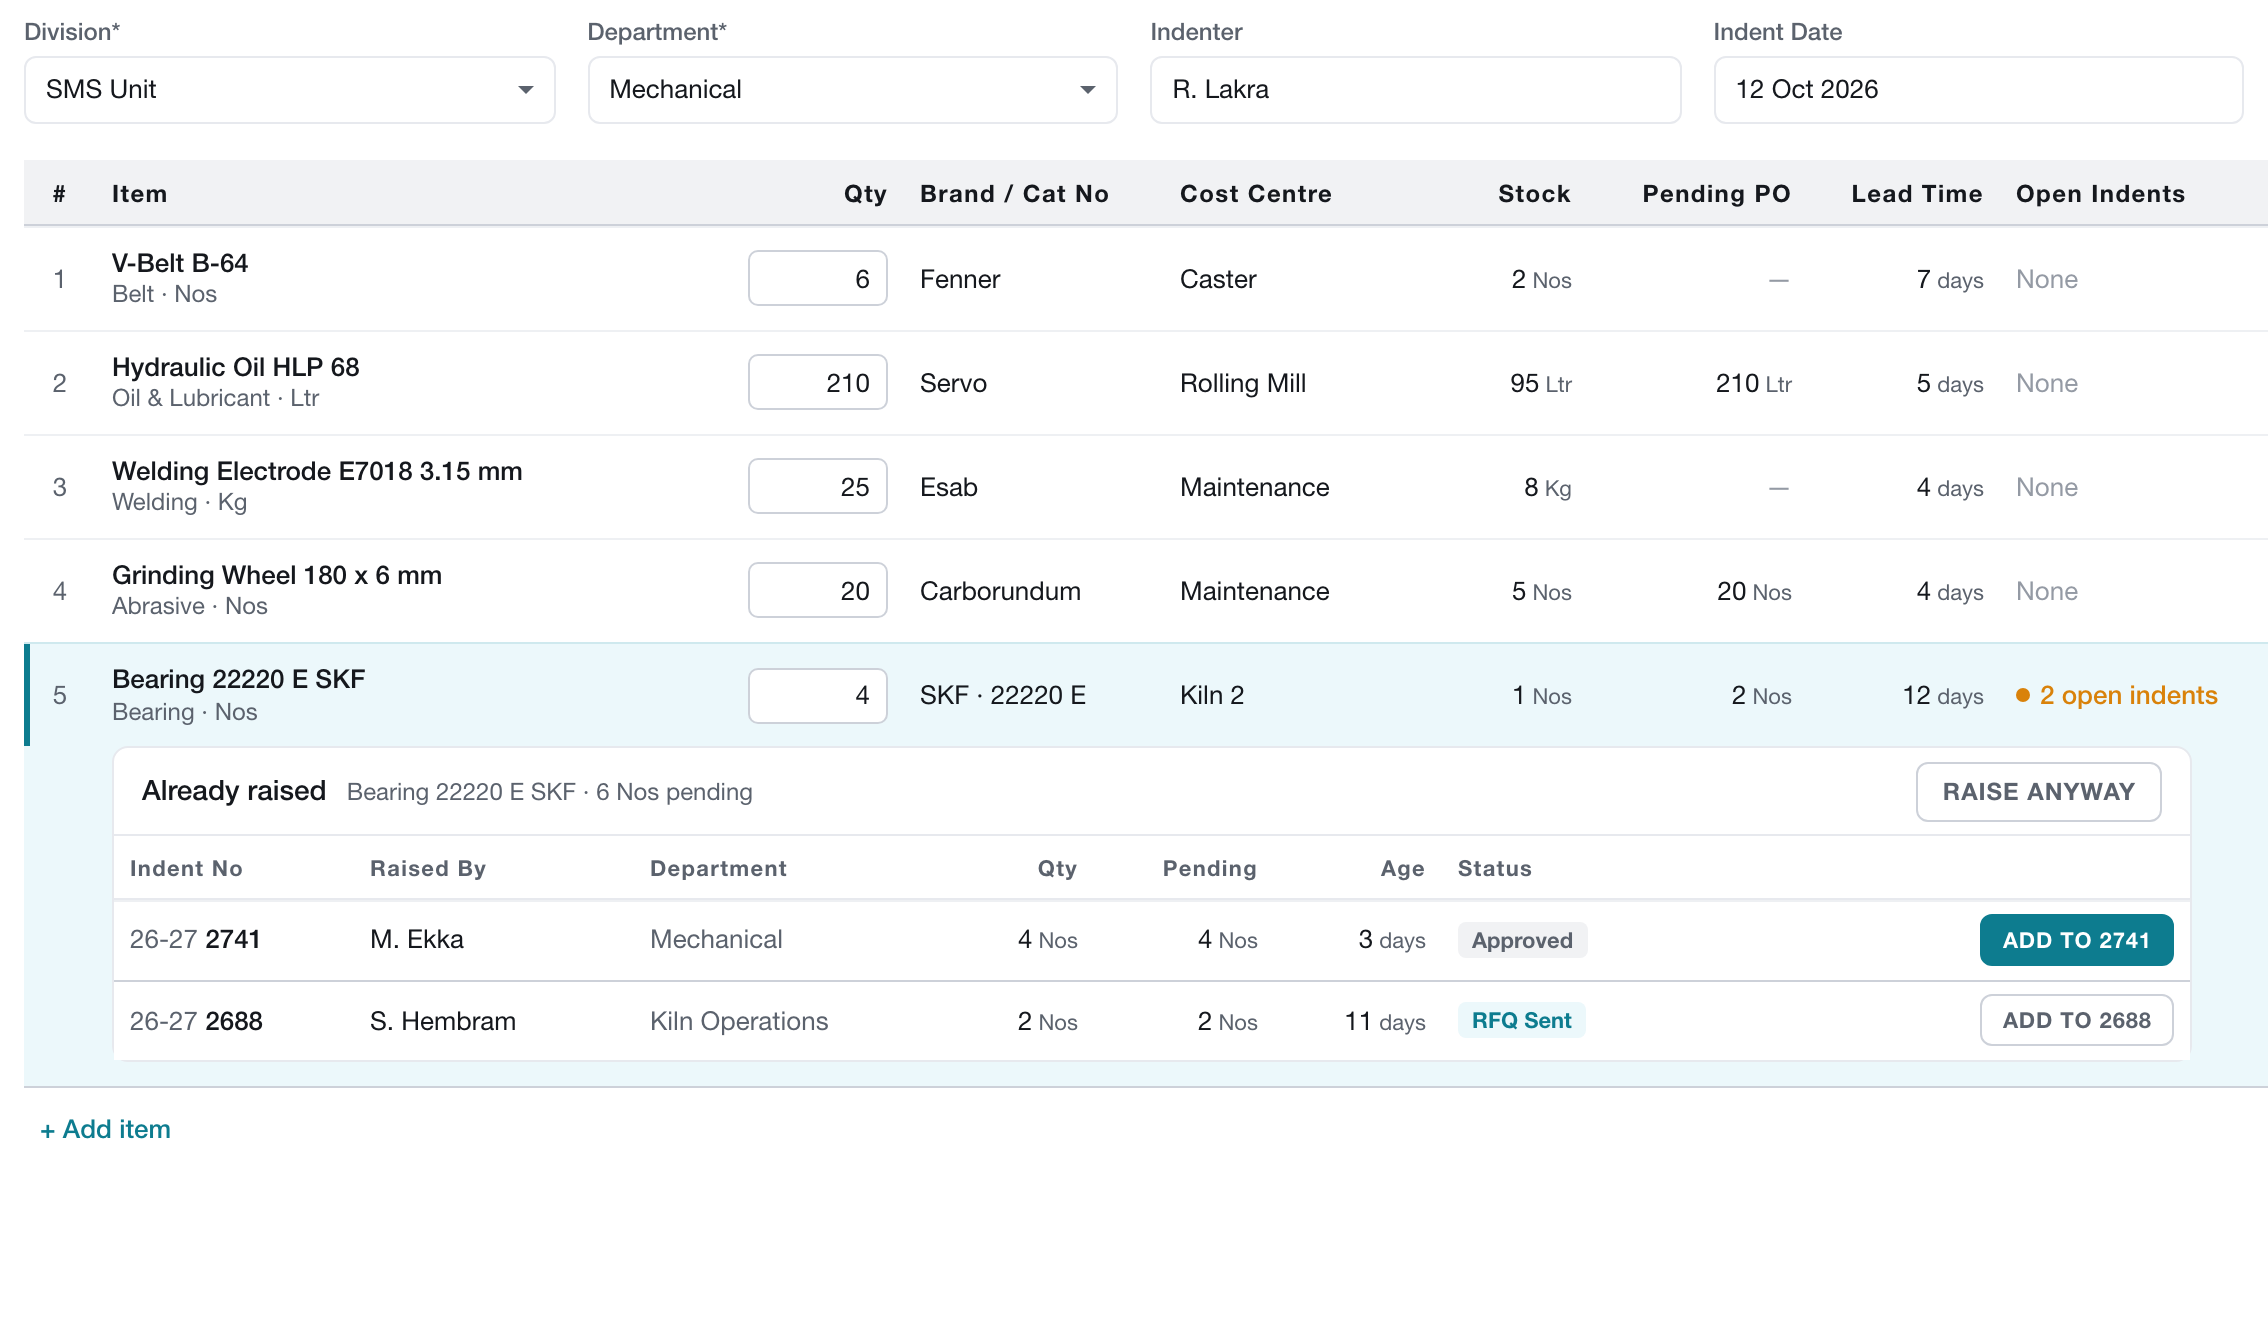Edit quantity field for Grinding Wheel 180 x 6 mm

tap(818, 590)
